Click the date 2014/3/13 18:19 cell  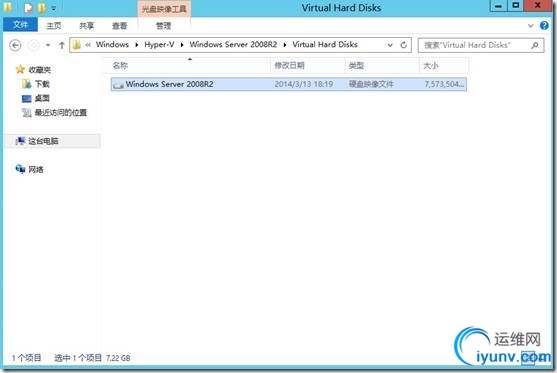[x=304, y=84]
